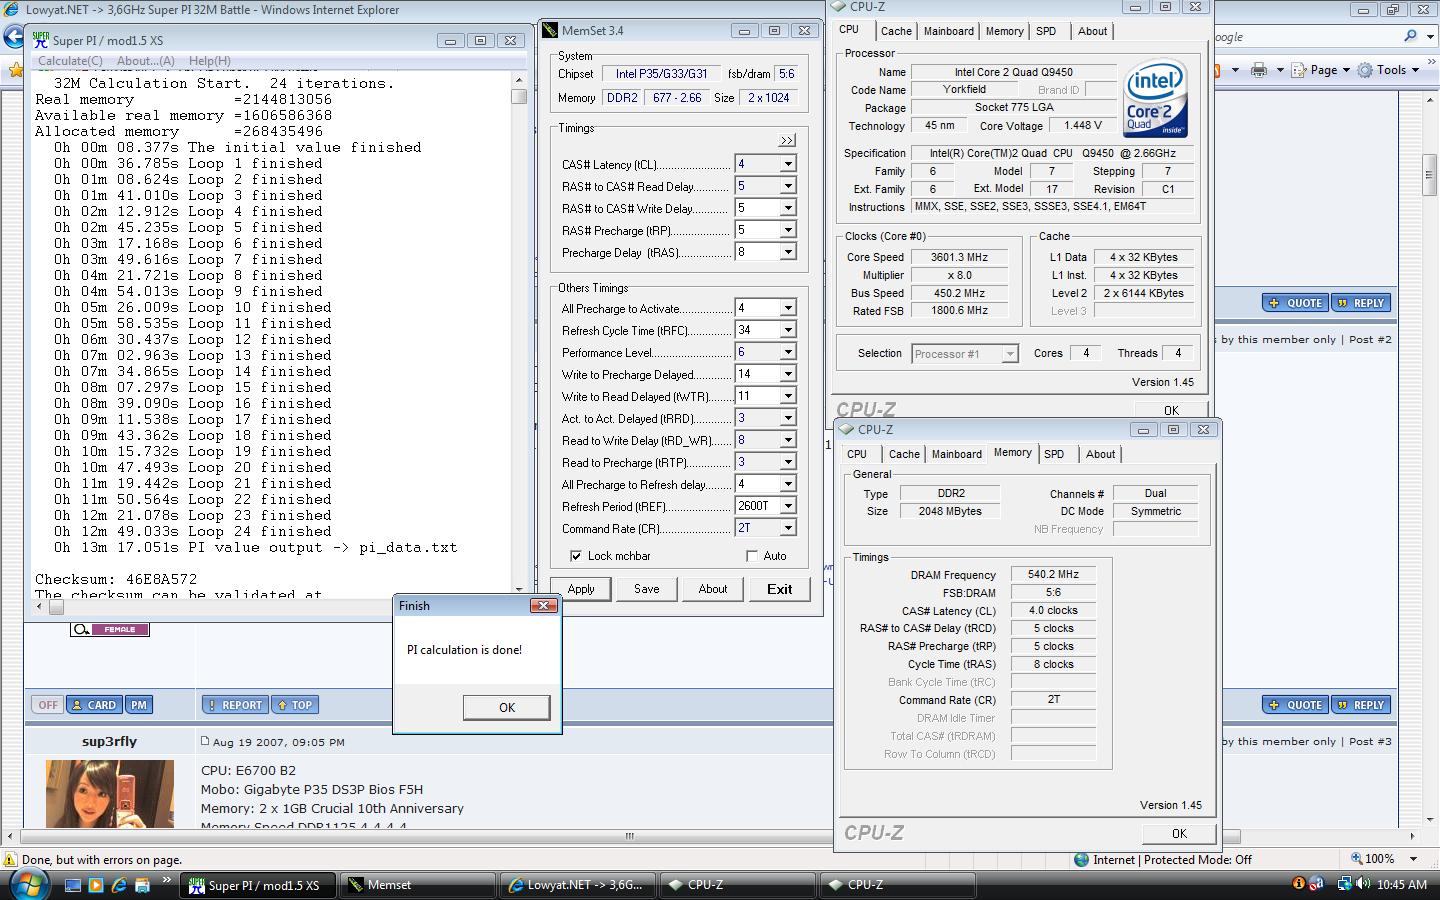Click the Windows Start orb
The image size is (1440, 900).
(28, 884)
